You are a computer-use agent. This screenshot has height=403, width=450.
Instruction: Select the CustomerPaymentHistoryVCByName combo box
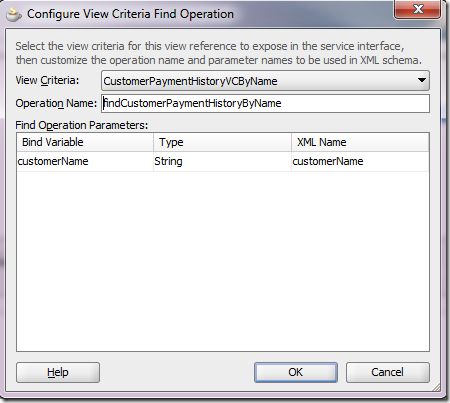point(265,81)
